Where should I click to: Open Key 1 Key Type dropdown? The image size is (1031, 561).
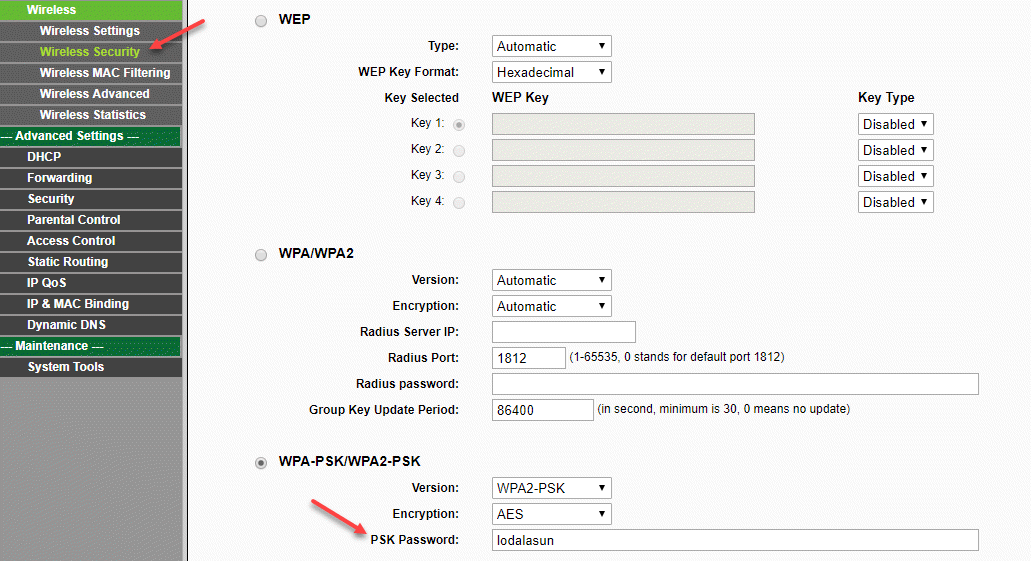pyautogui.click(x=895, y=124)
